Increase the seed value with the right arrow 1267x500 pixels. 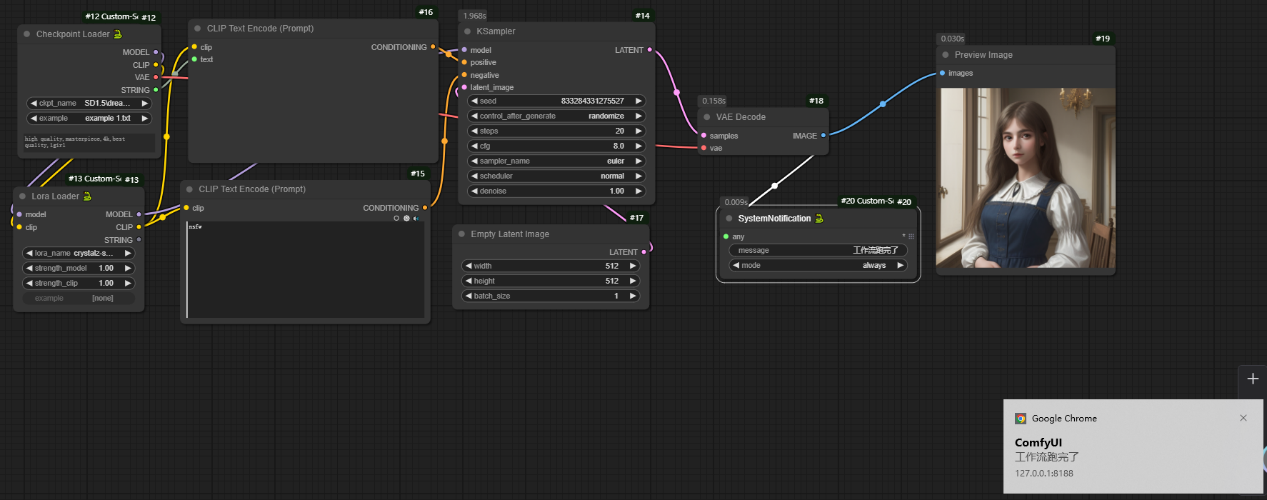click(639, 101)
